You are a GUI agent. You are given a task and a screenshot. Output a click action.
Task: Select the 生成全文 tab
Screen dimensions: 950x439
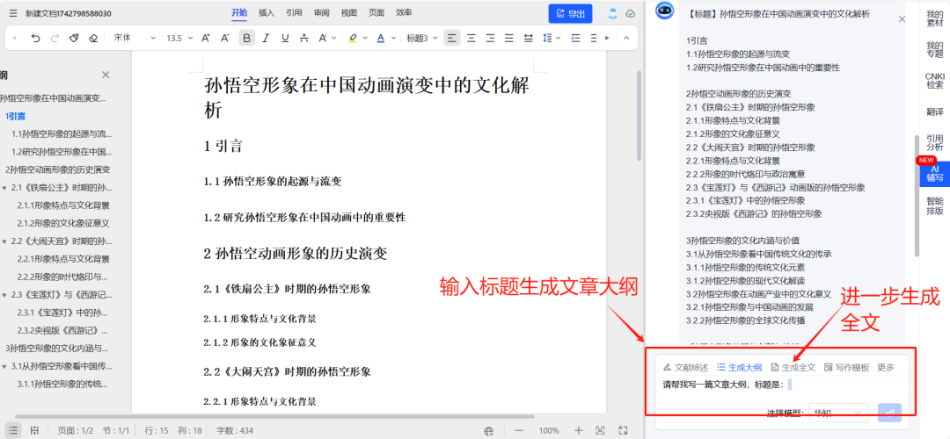[x=792, y=367]
